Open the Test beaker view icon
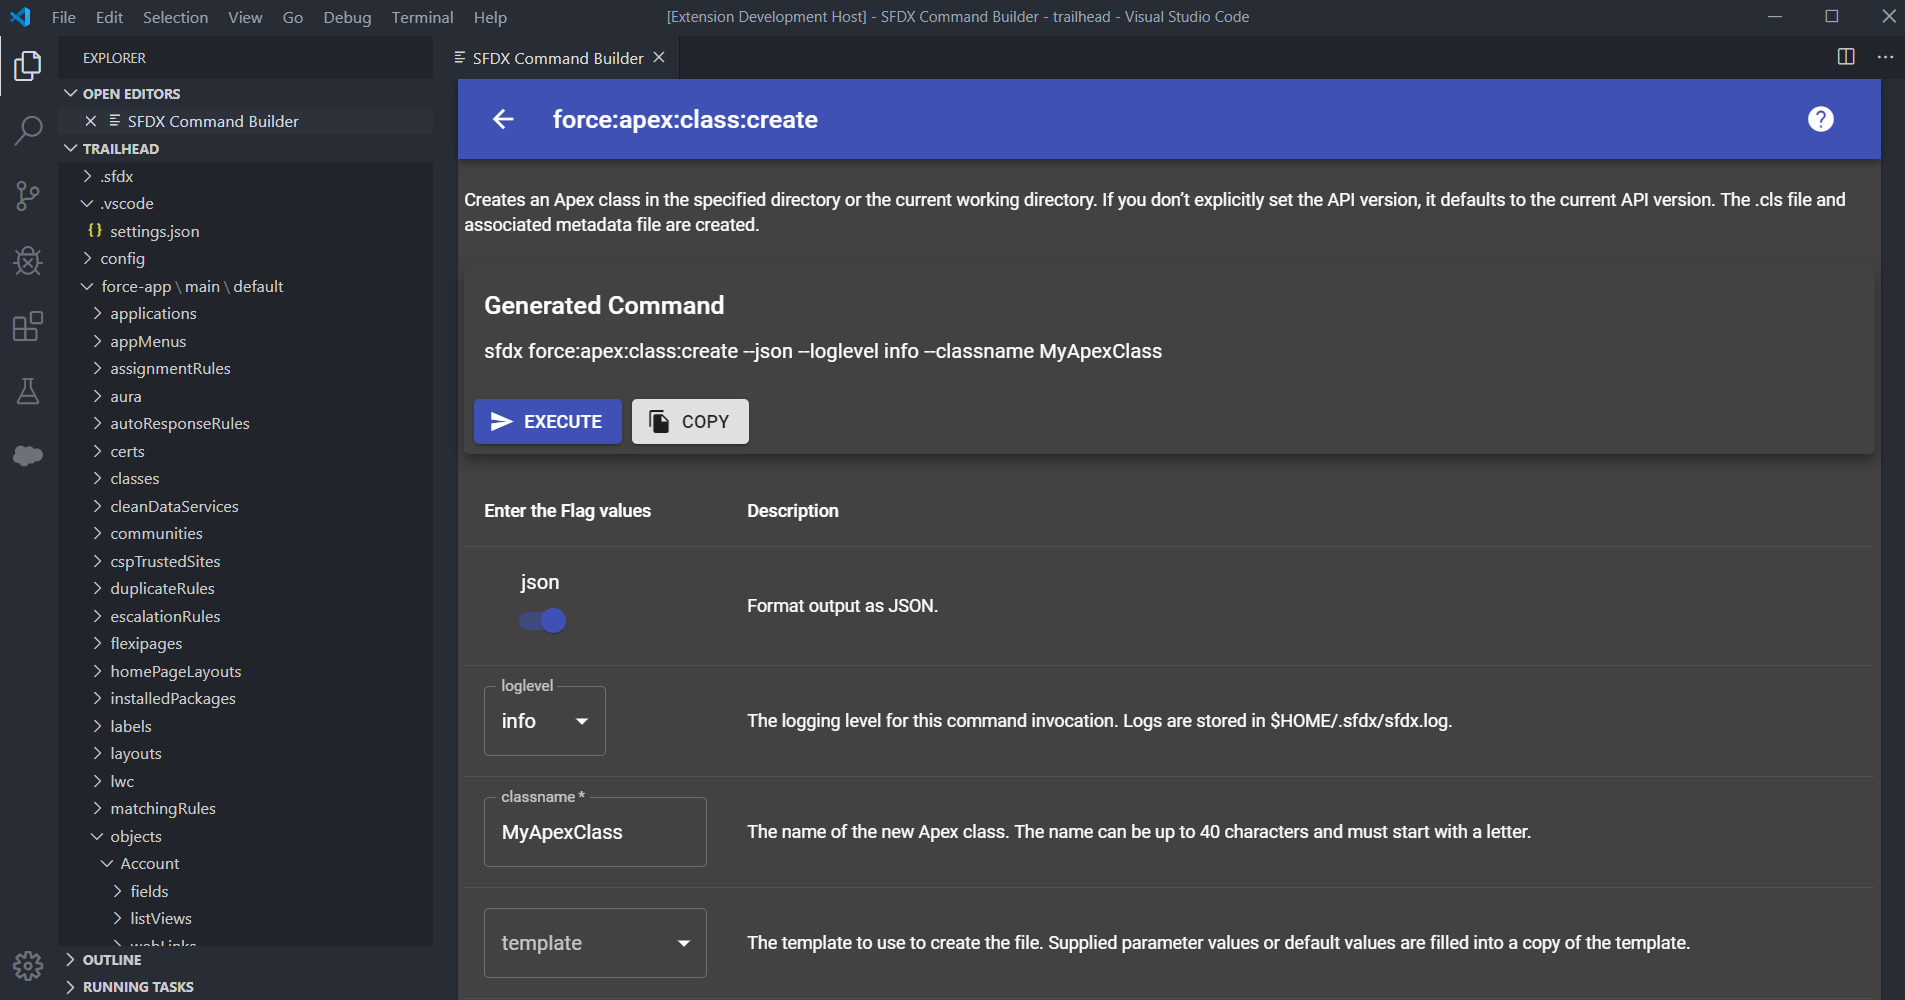1905x1000 pixels. (28, 391)
